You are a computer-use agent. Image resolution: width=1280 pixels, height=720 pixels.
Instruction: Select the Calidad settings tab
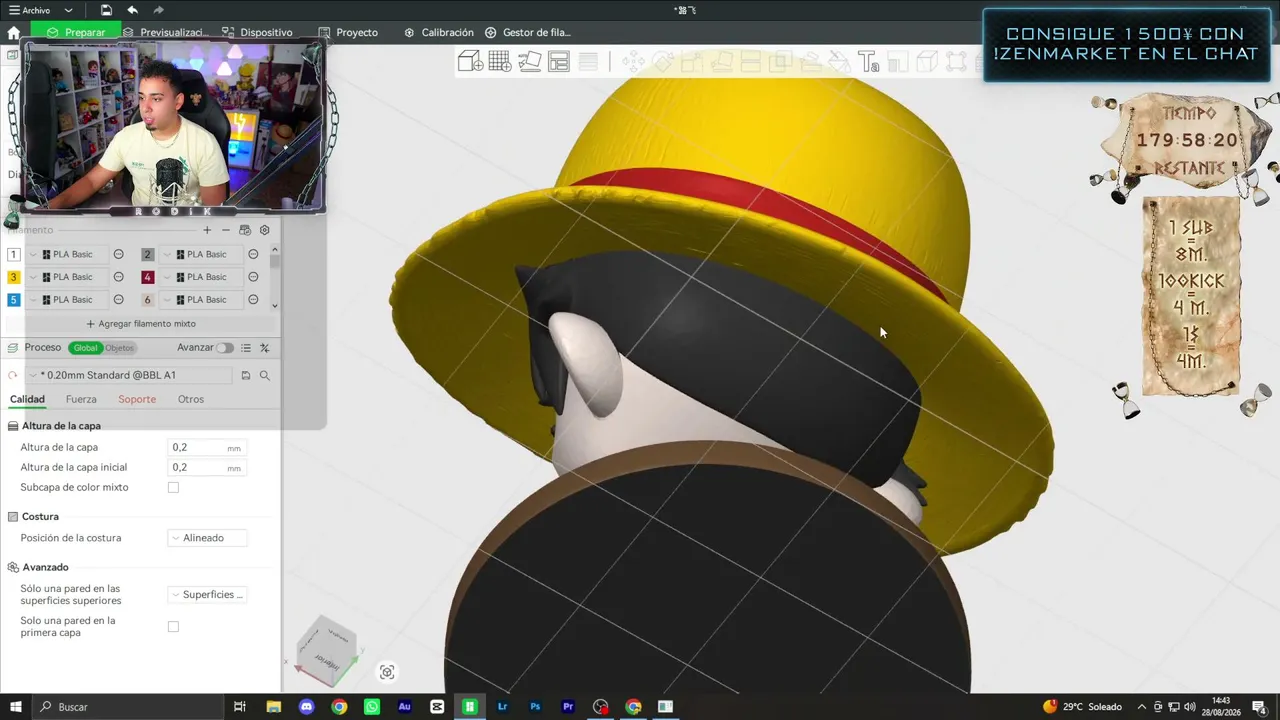point(27,399)
